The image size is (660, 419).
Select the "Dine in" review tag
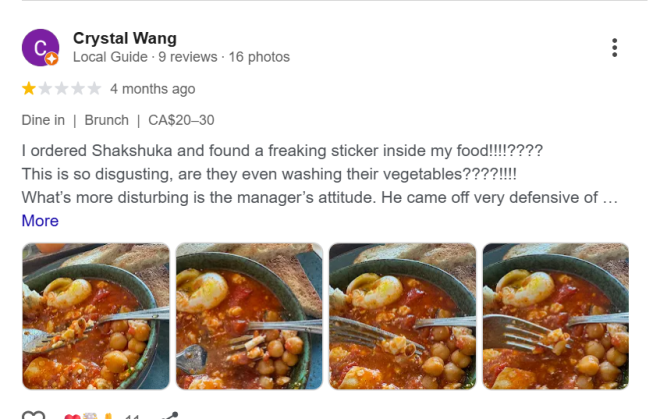click(43, 120)
